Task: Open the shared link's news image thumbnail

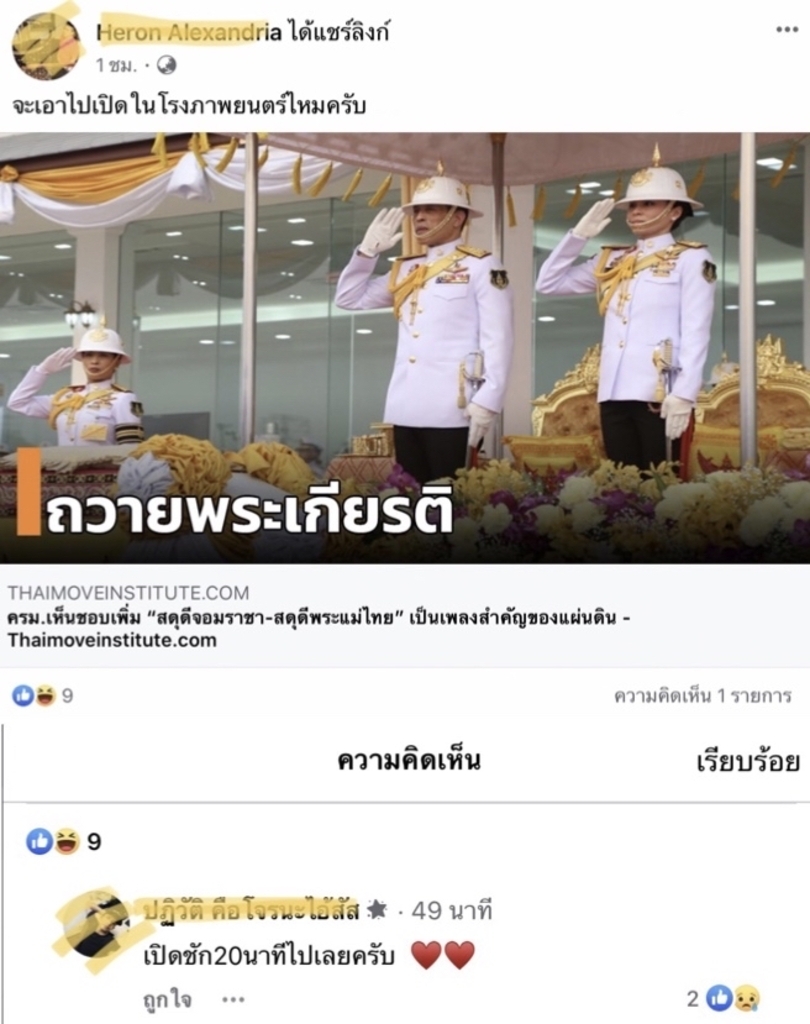Action: [405, 348]
